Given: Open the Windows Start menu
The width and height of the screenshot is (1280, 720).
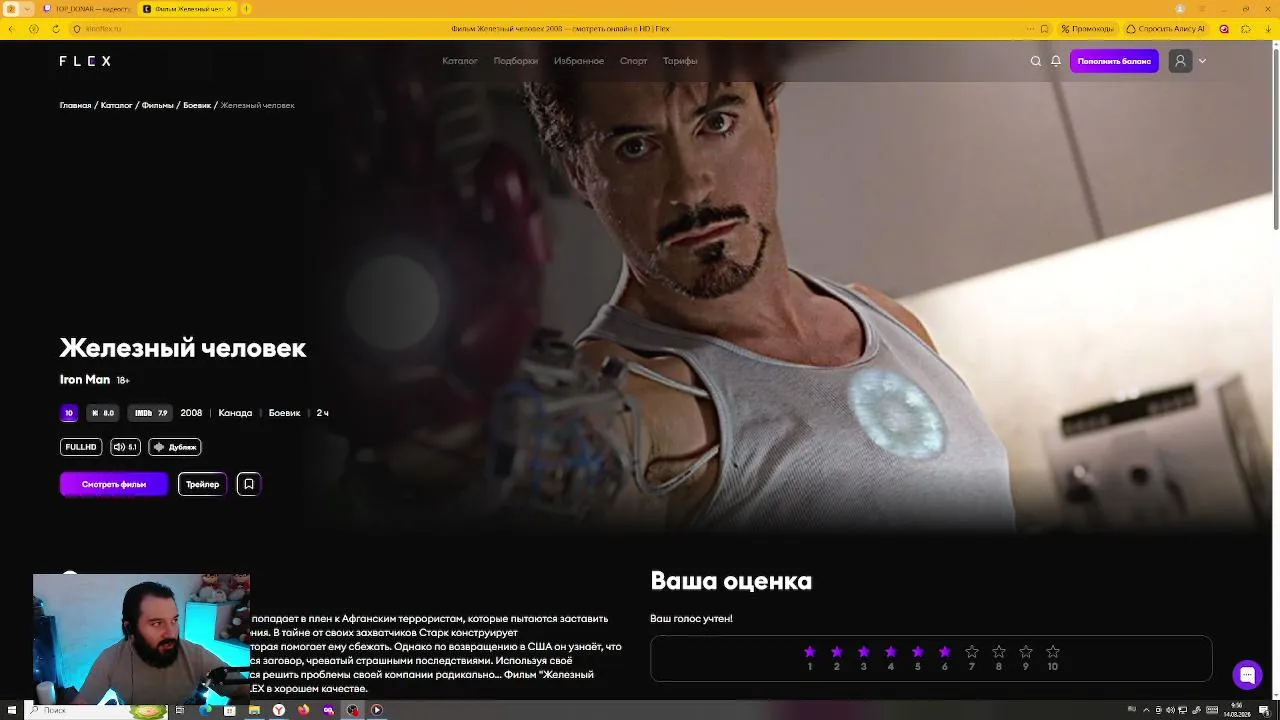Looking at the screenshot, I should (11, 710).
